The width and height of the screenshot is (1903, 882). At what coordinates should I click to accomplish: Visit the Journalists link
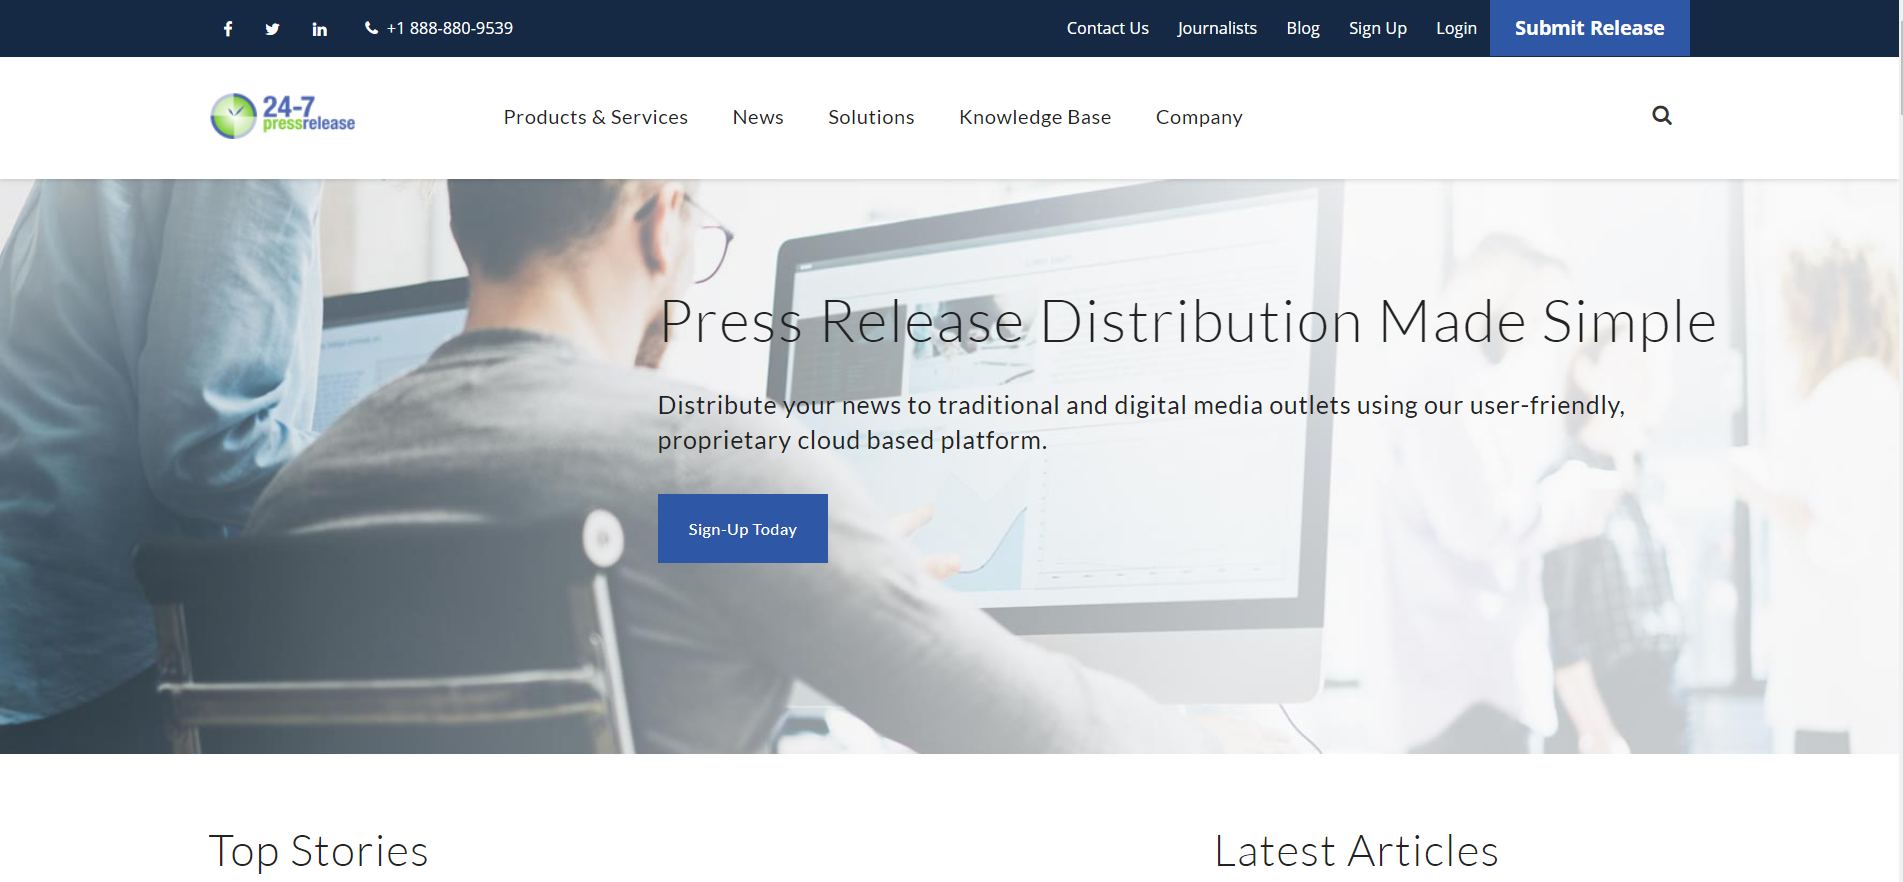1216,28
